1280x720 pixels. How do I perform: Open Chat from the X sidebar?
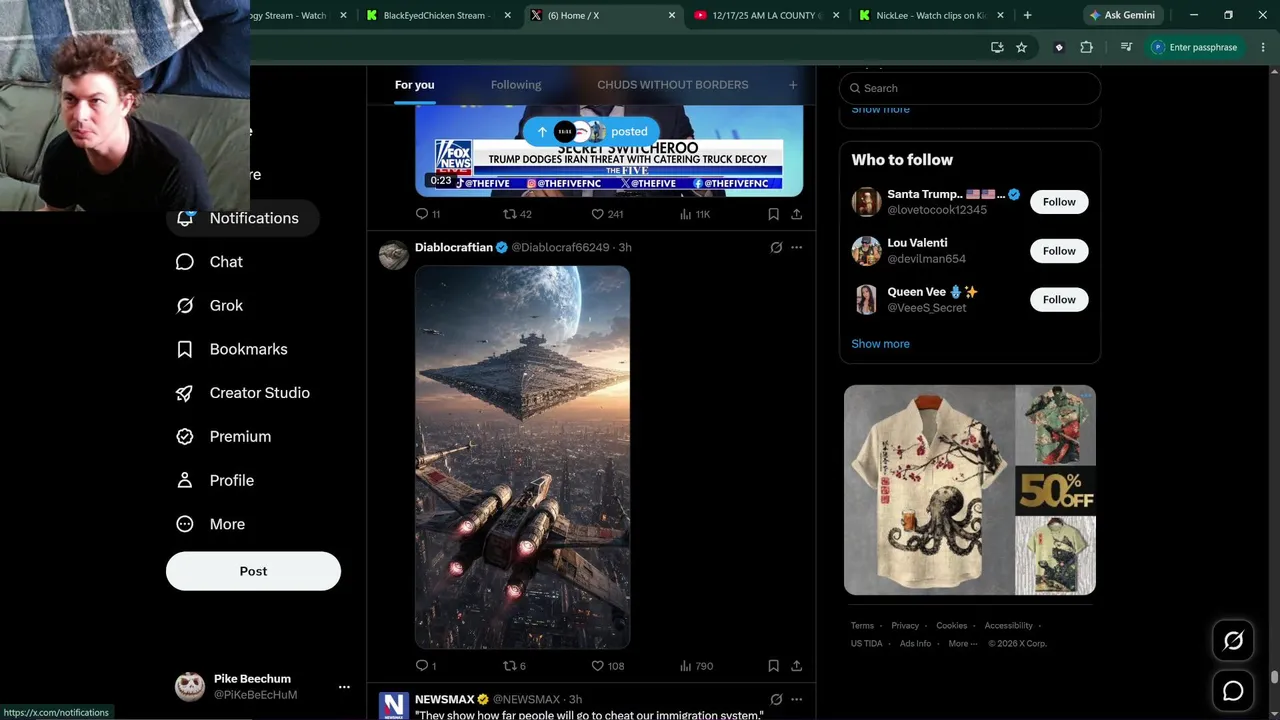(210, 262)
